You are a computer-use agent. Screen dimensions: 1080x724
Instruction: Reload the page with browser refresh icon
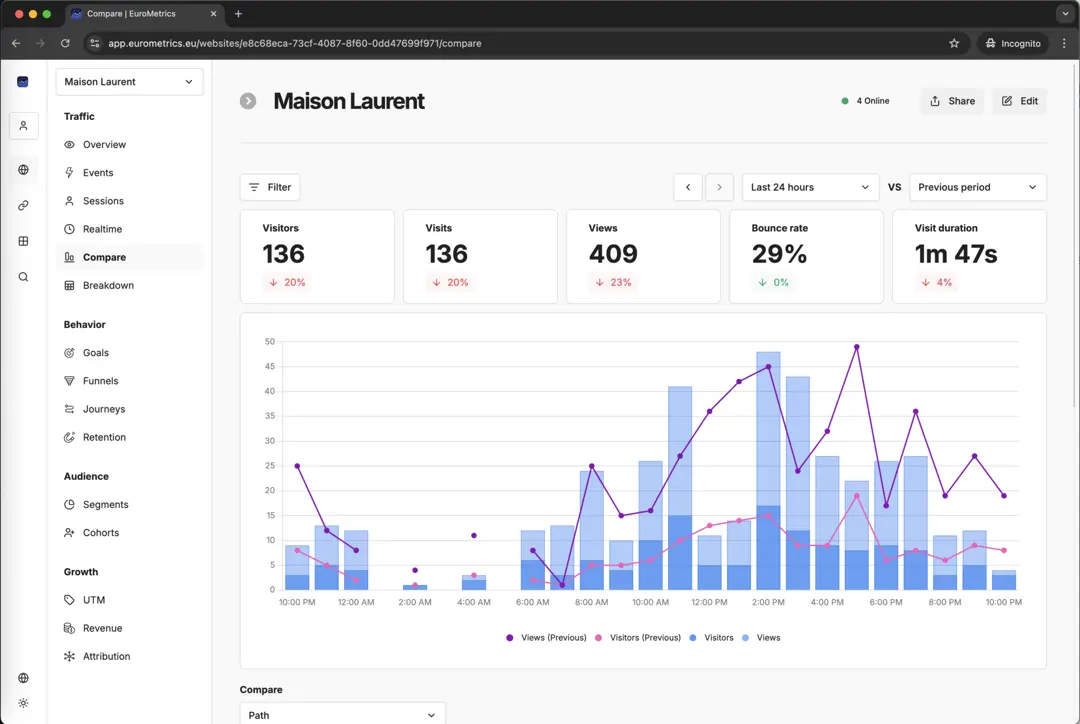pos(65,43)
